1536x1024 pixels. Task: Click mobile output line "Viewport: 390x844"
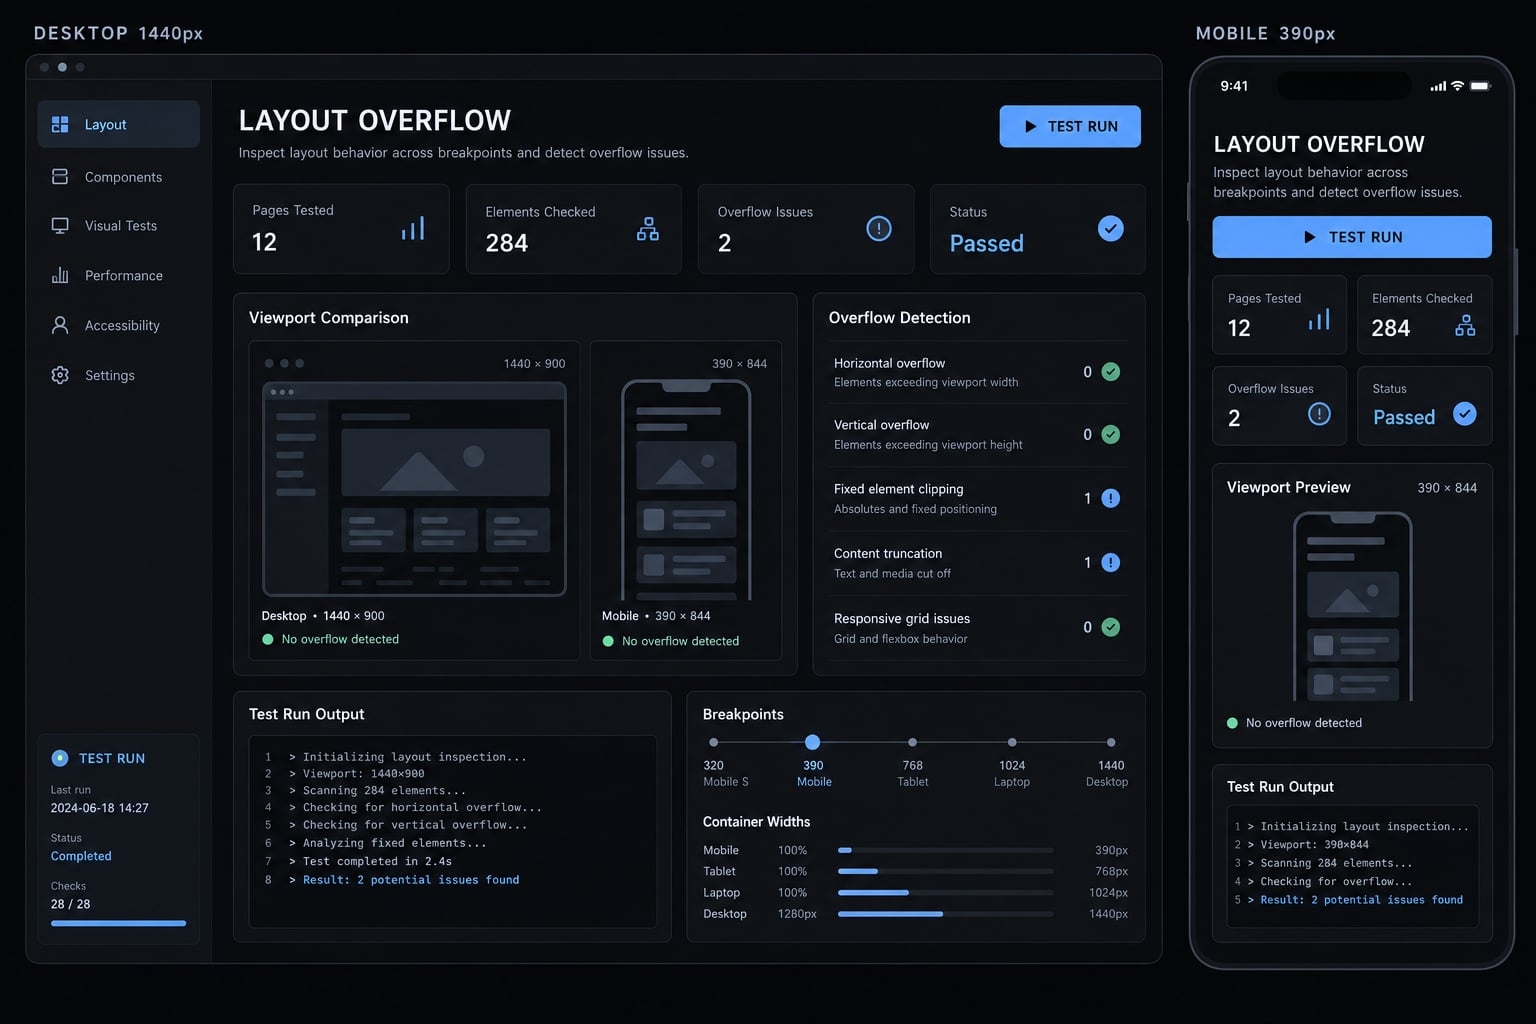coord(1314,845)
